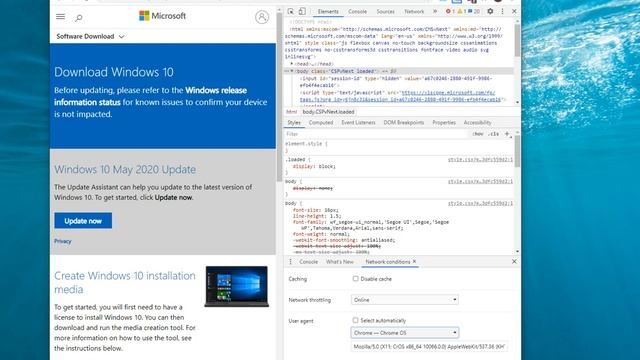Toggle the device toolbar icon

pyautogui.click(x=302, y=11)
